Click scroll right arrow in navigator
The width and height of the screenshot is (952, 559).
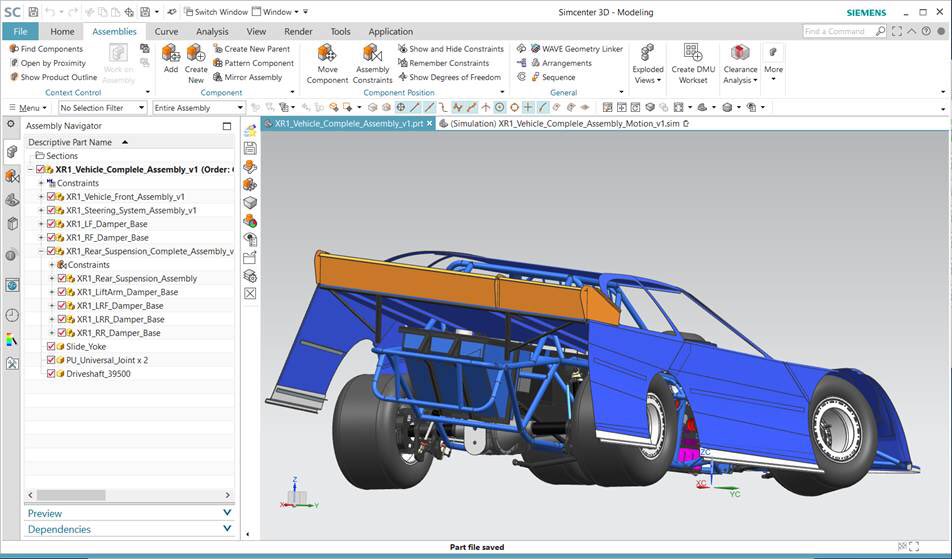click(228, 495)
